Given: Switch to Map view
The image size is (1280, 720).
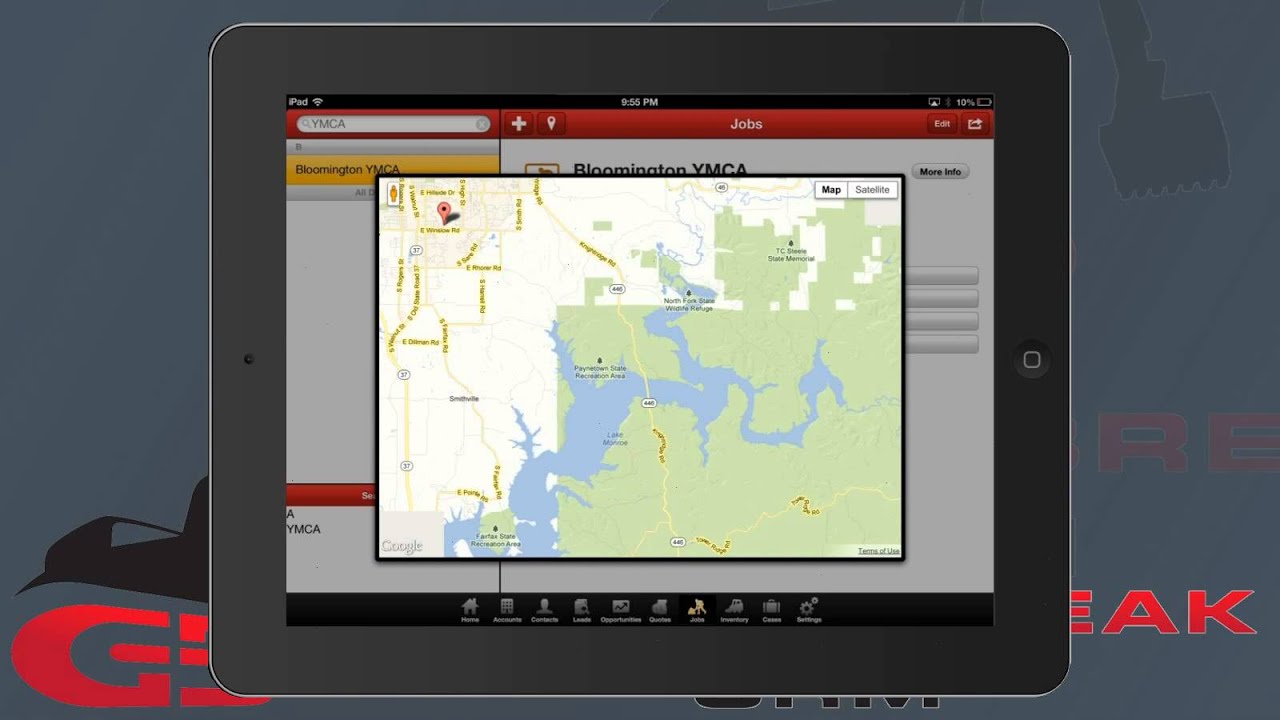Looking at the screenshot, I should click(831, 190).
